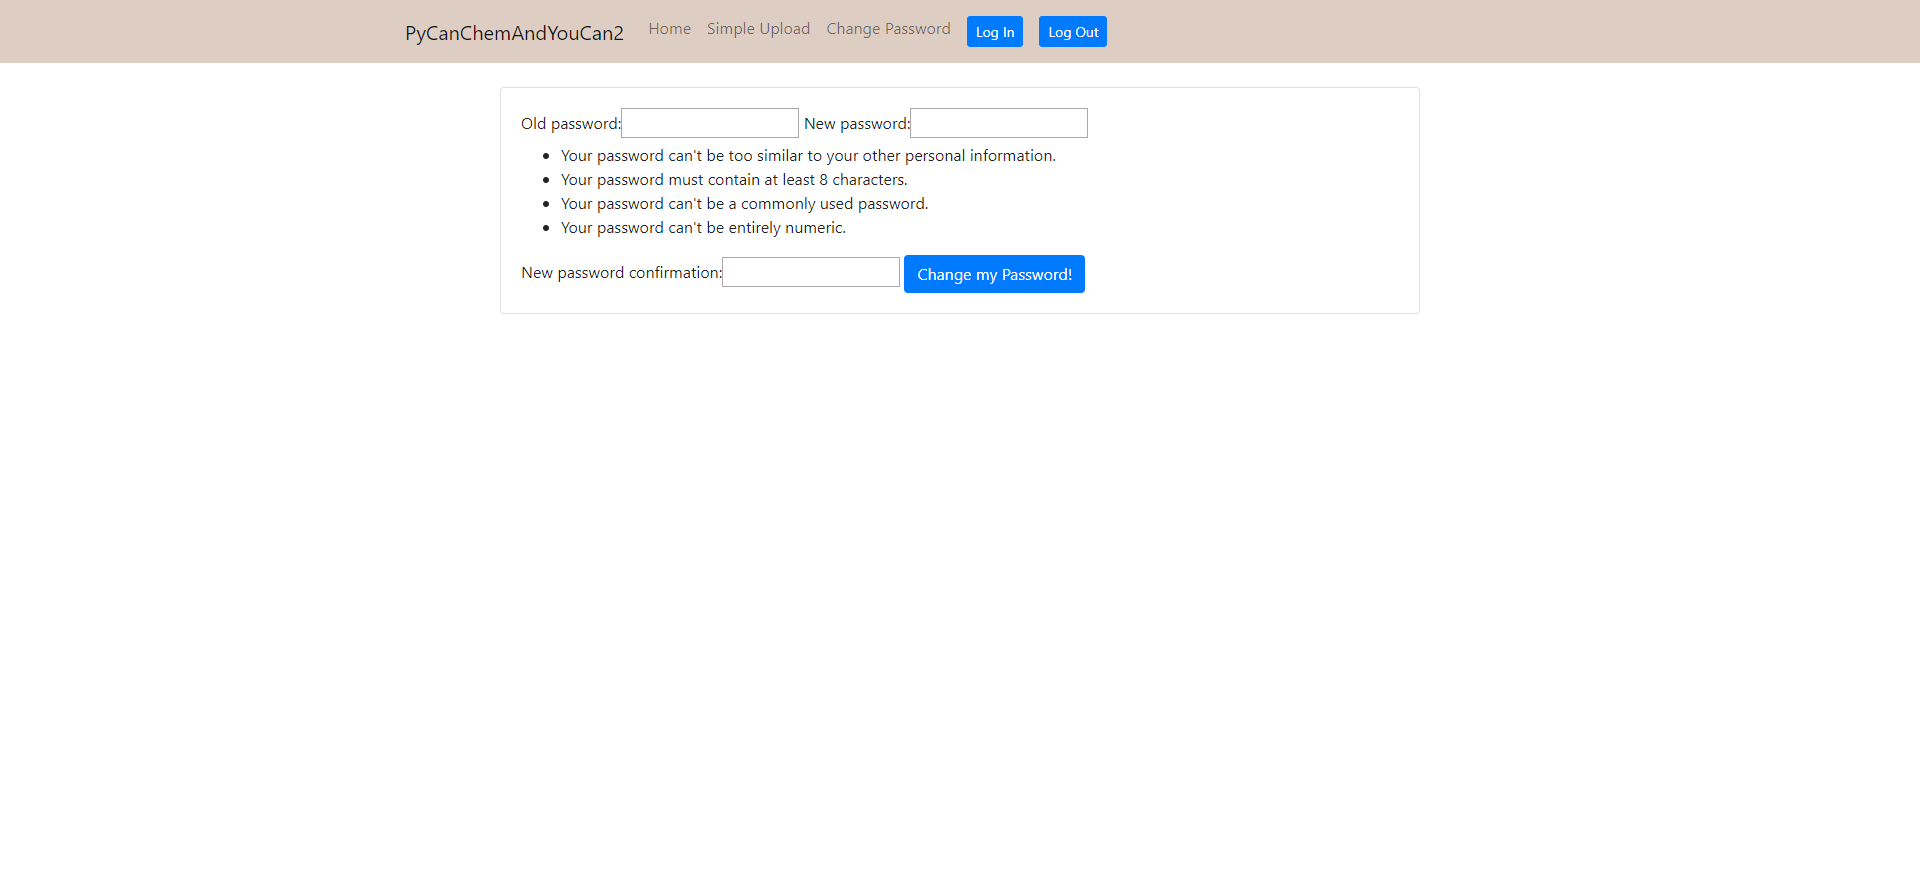
Task: Click the blue Log Out button
Action: pyautogui.click(x=1073, y=32)
